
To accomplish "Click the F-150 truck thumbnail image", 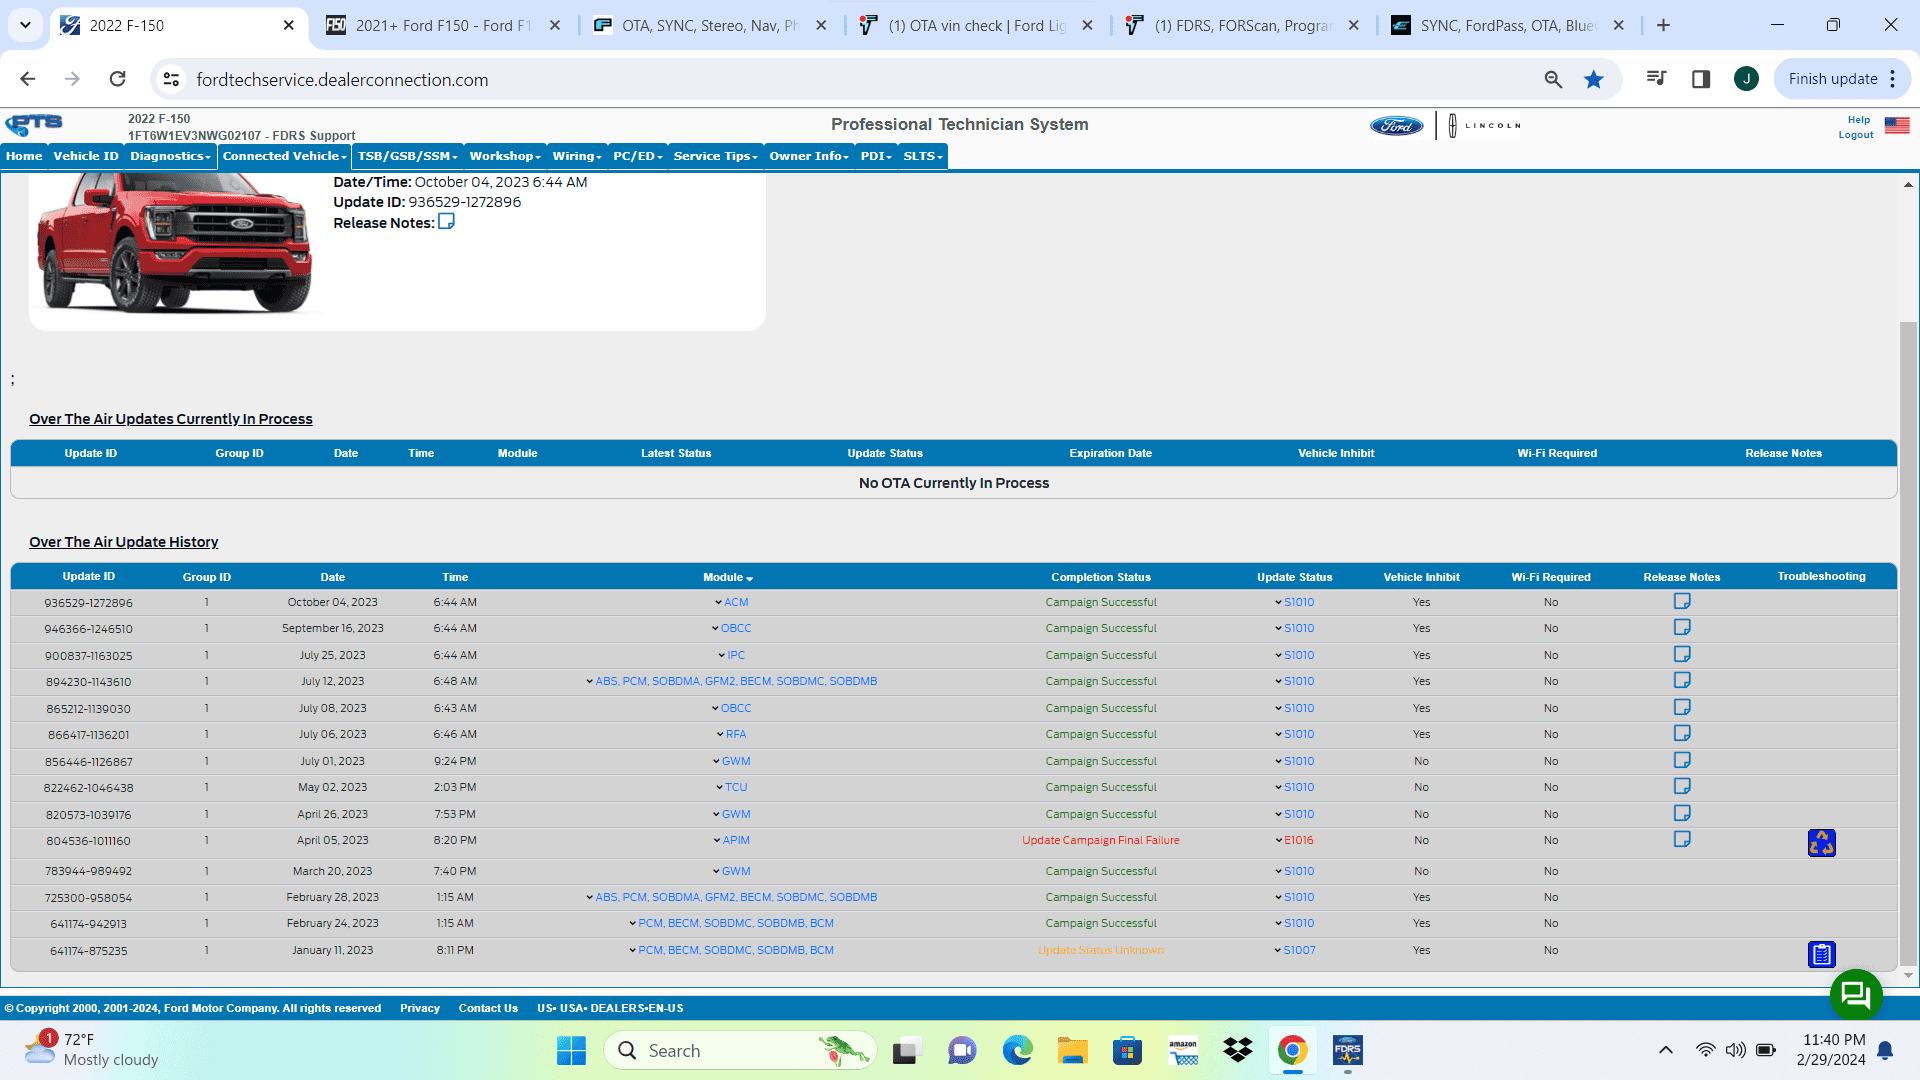I will (x=174, y=243).
